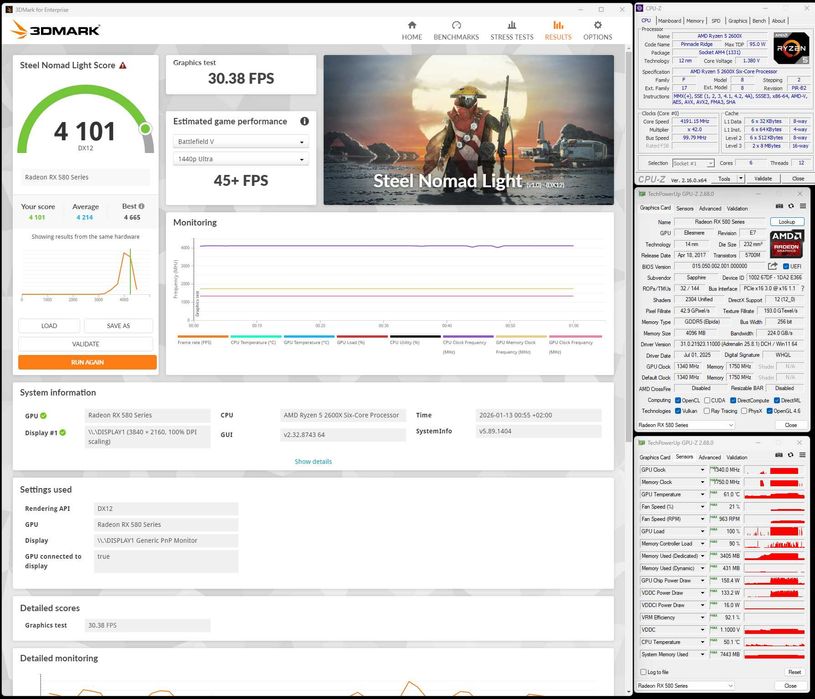
Task: Click SAVE AS button in 3DMark
Action: click(x=119, y=326)
